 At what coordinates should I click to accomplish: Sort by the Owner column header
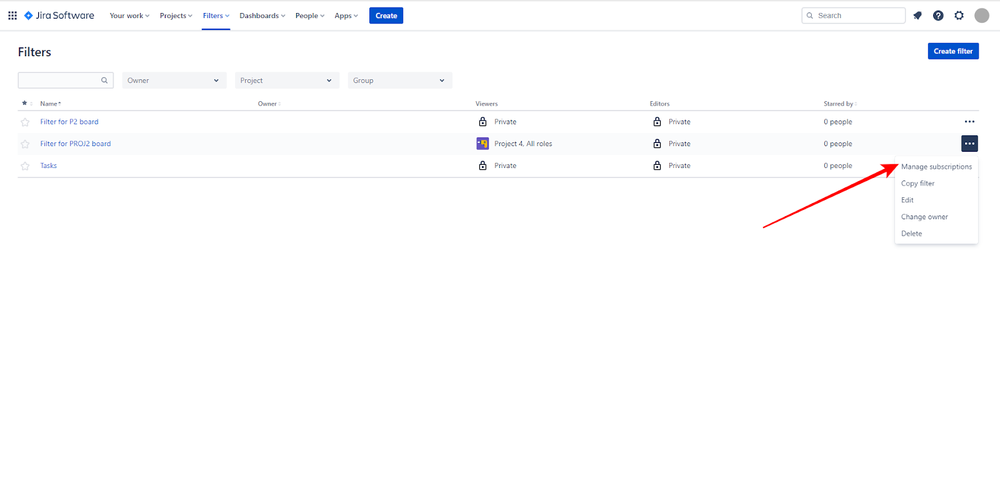(268, 103)
